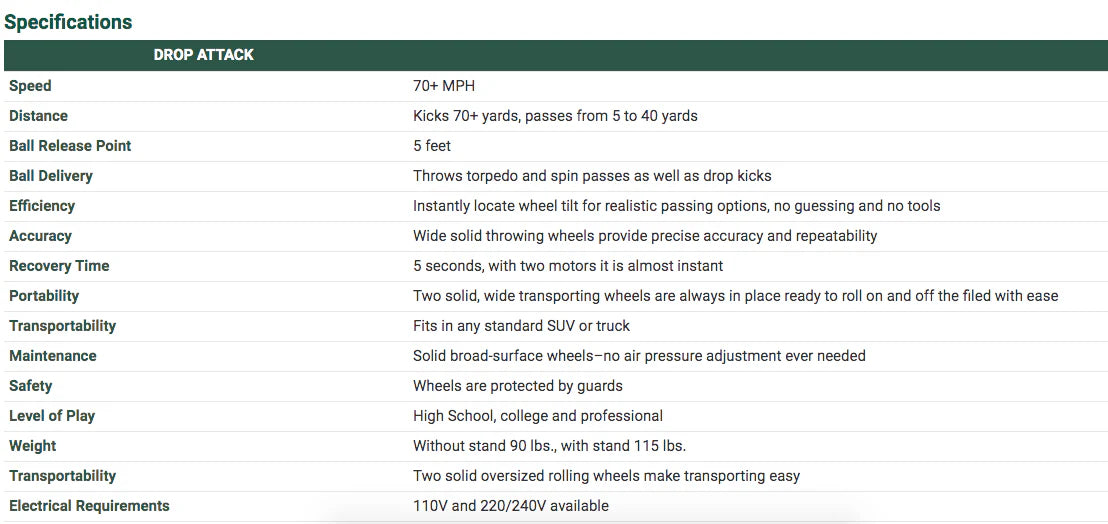Click the Portability row label

pyautogui.click(x=44, y=296)
